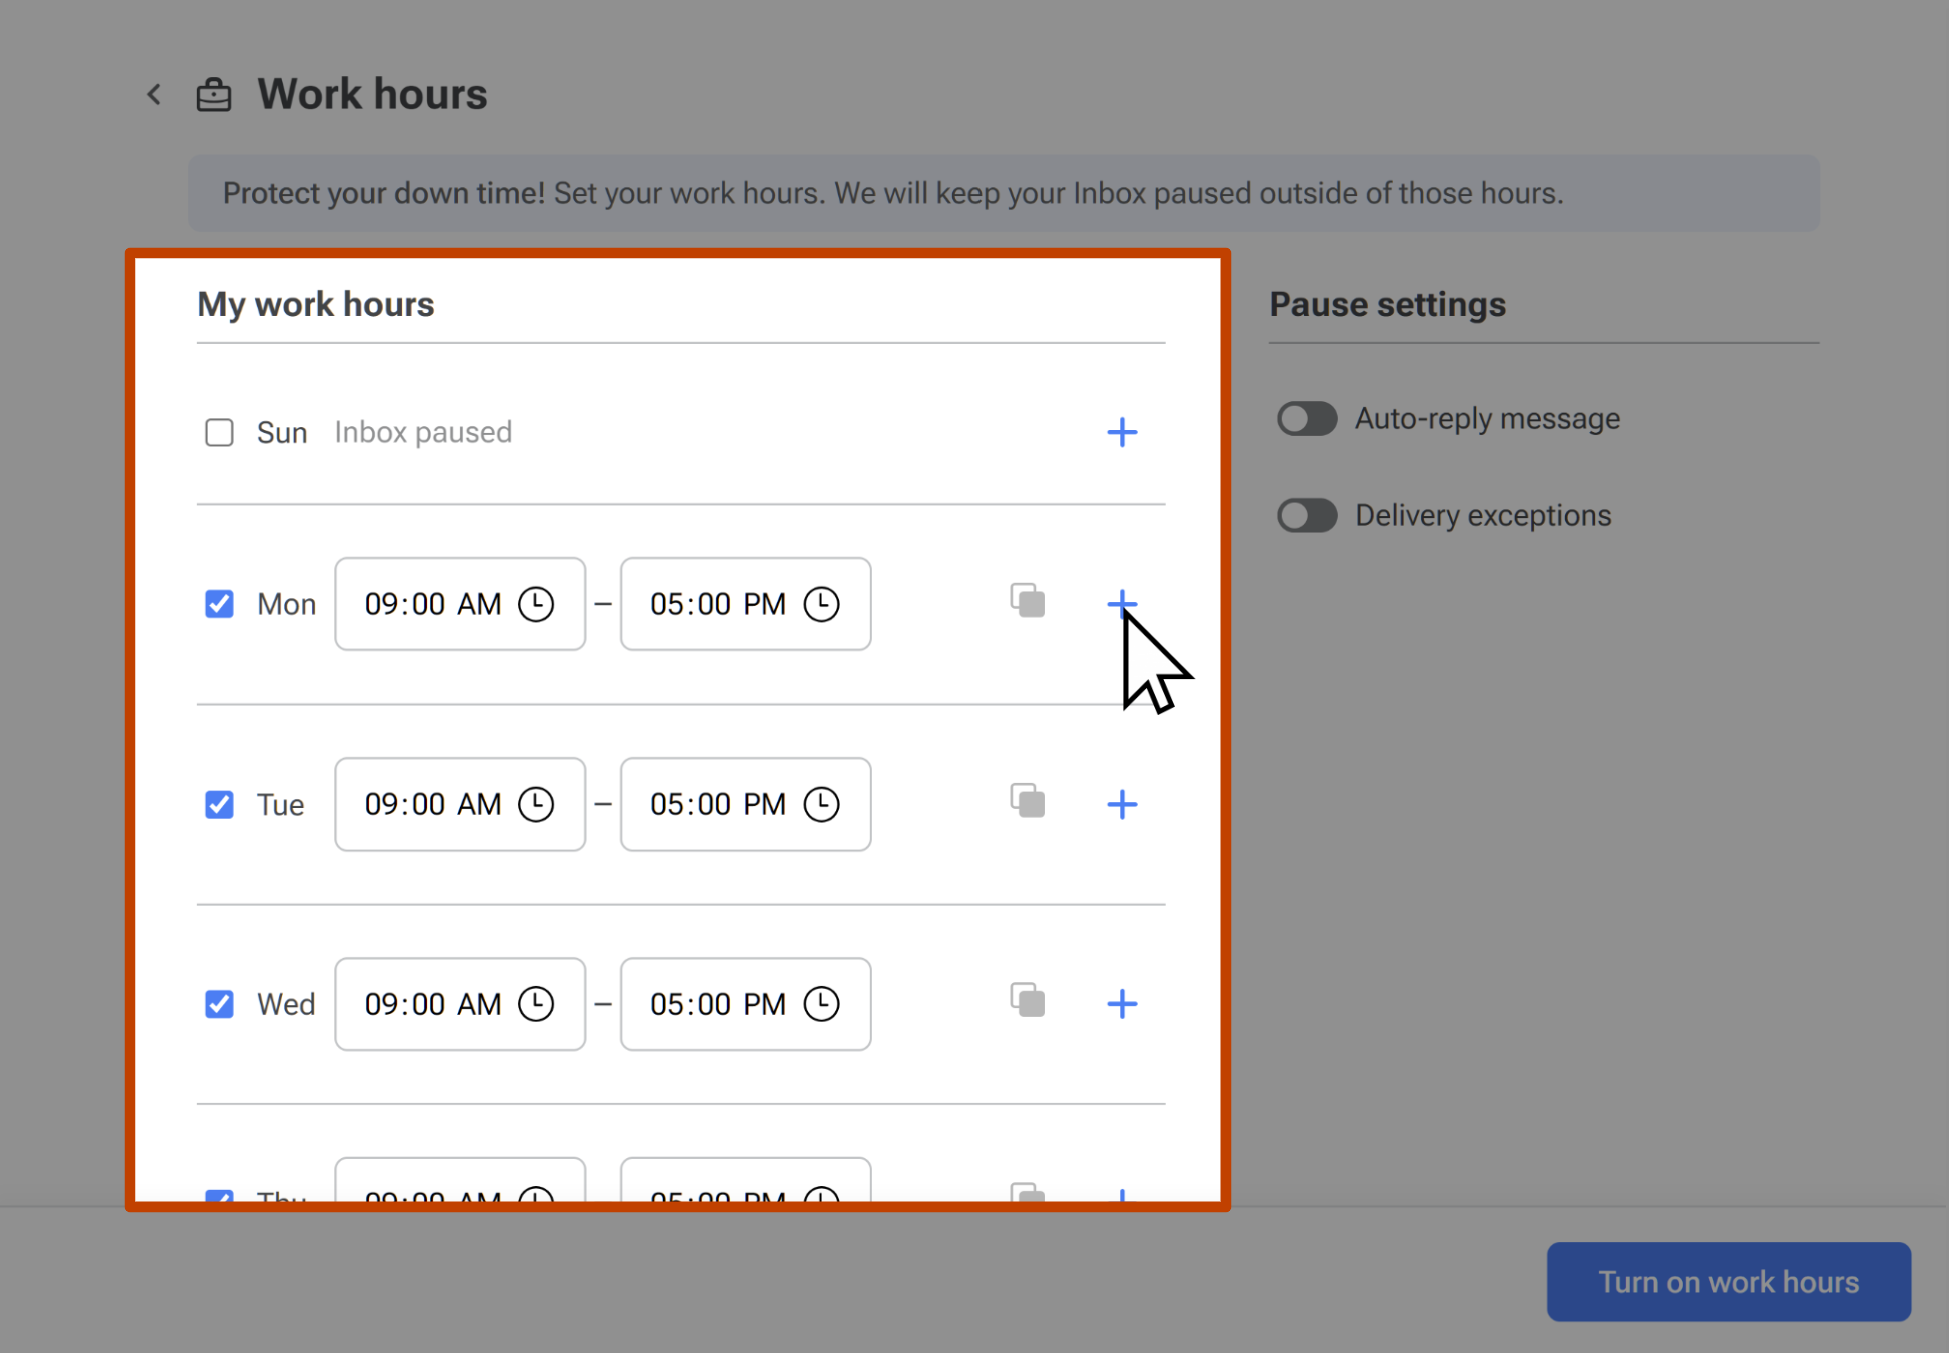Viewport: 1950px width, 1353px height.
Task: Add a time slot to Sunday
Action: [x=1122, y=432]
